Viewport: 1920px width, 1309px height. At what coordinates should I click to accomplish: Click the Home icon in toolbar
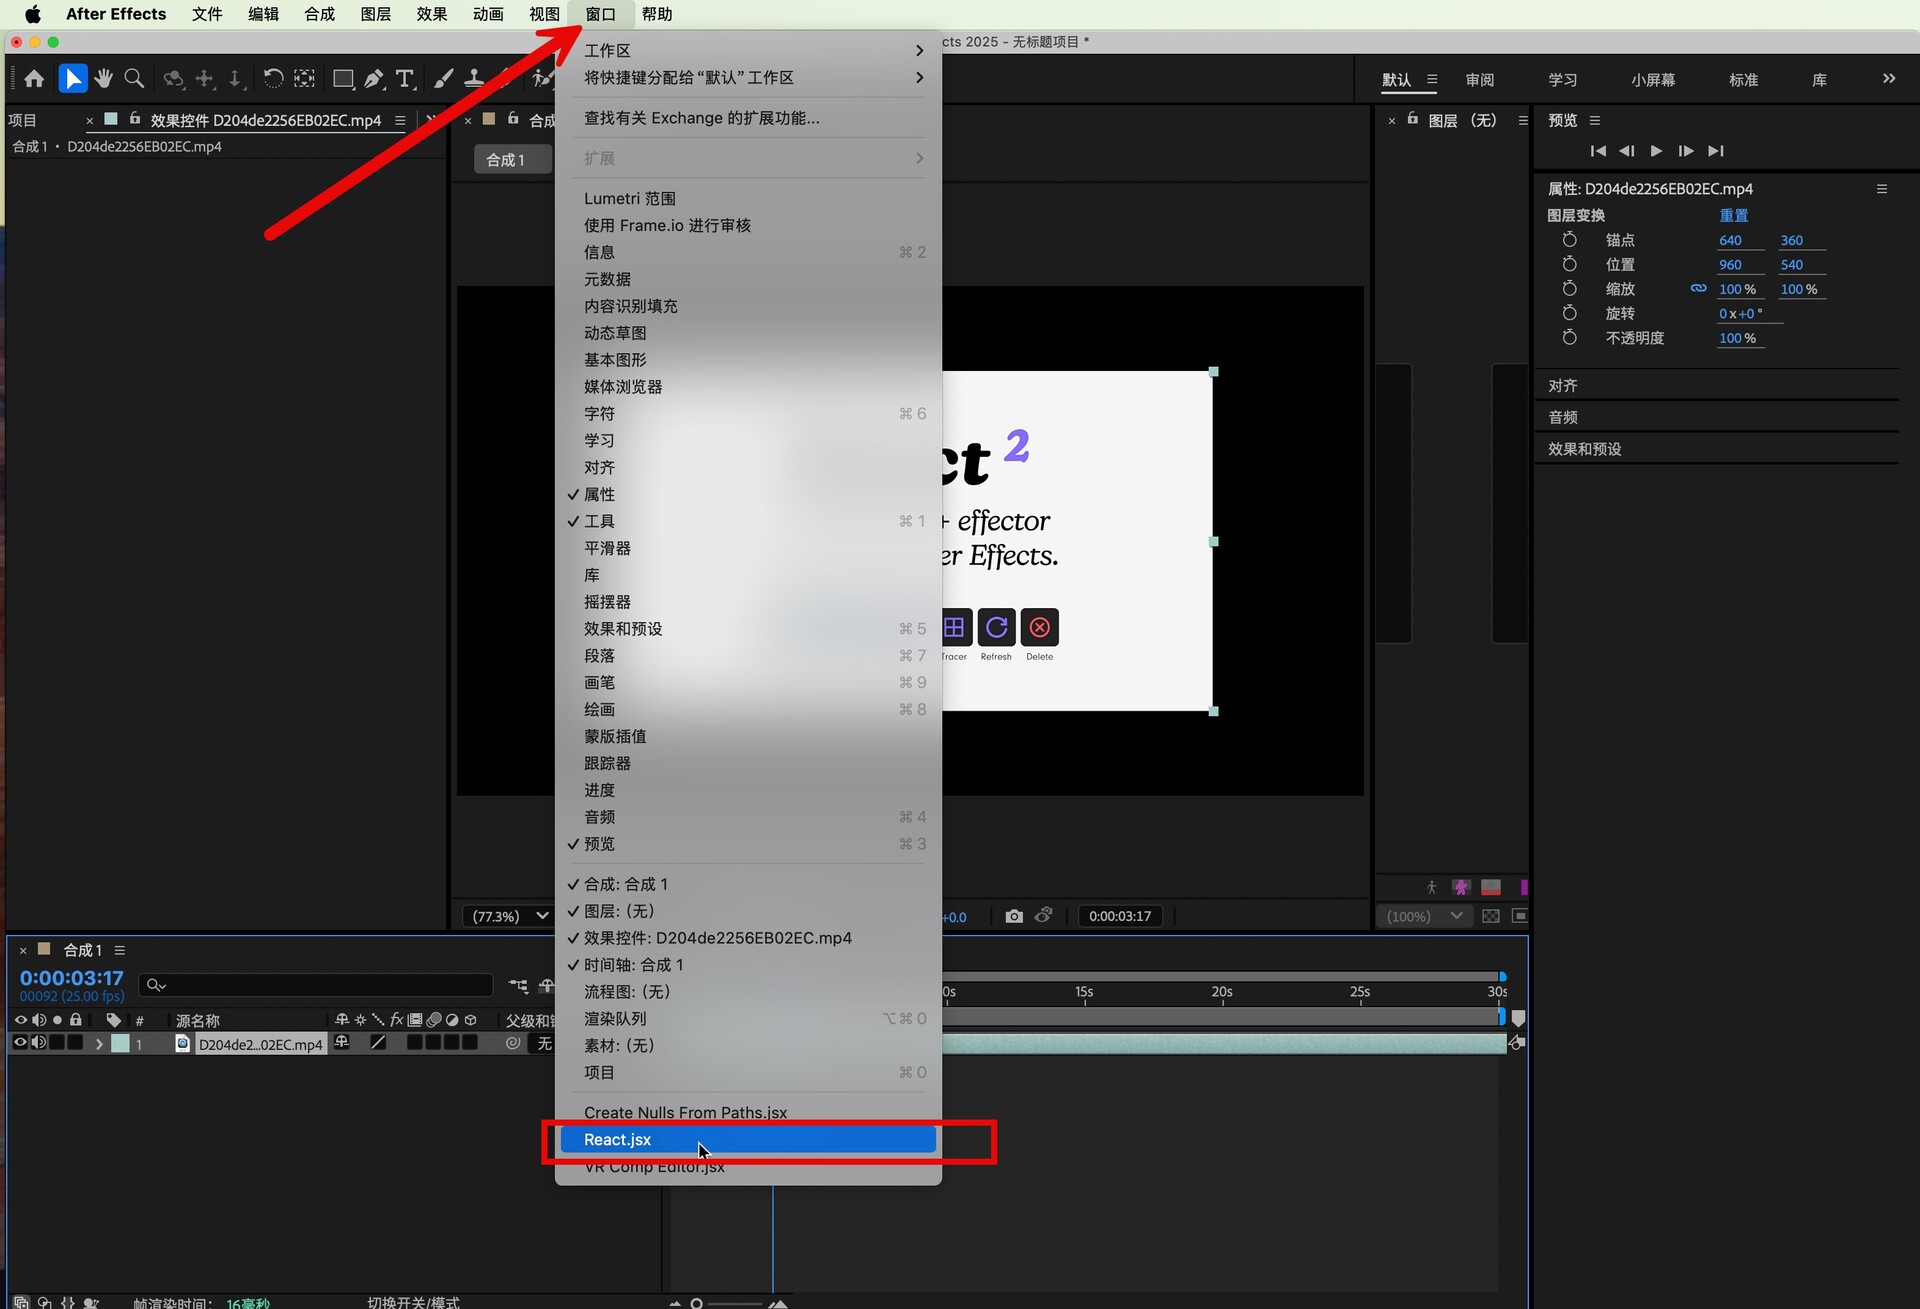[x=34, y=78]
